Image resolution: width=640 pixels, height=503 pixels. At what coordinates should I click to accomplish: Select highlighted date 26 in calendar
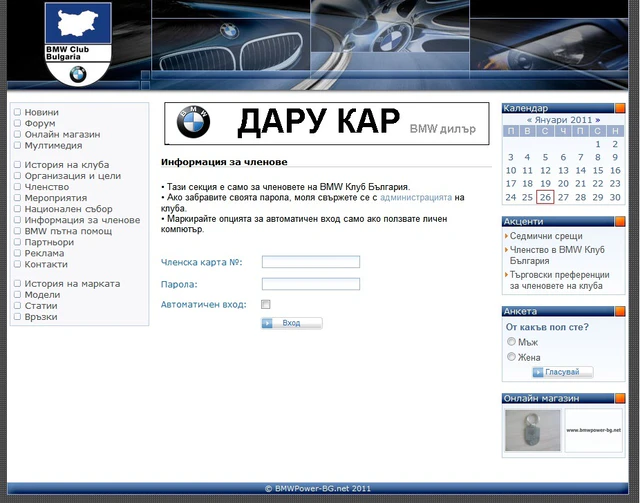tap(545, 197)
